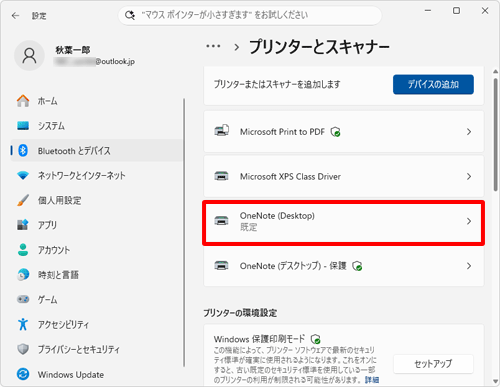The image size is (500, 387).
Task: Open Bluetooth and devices icon in sidebar
Action: click(23, 151)
